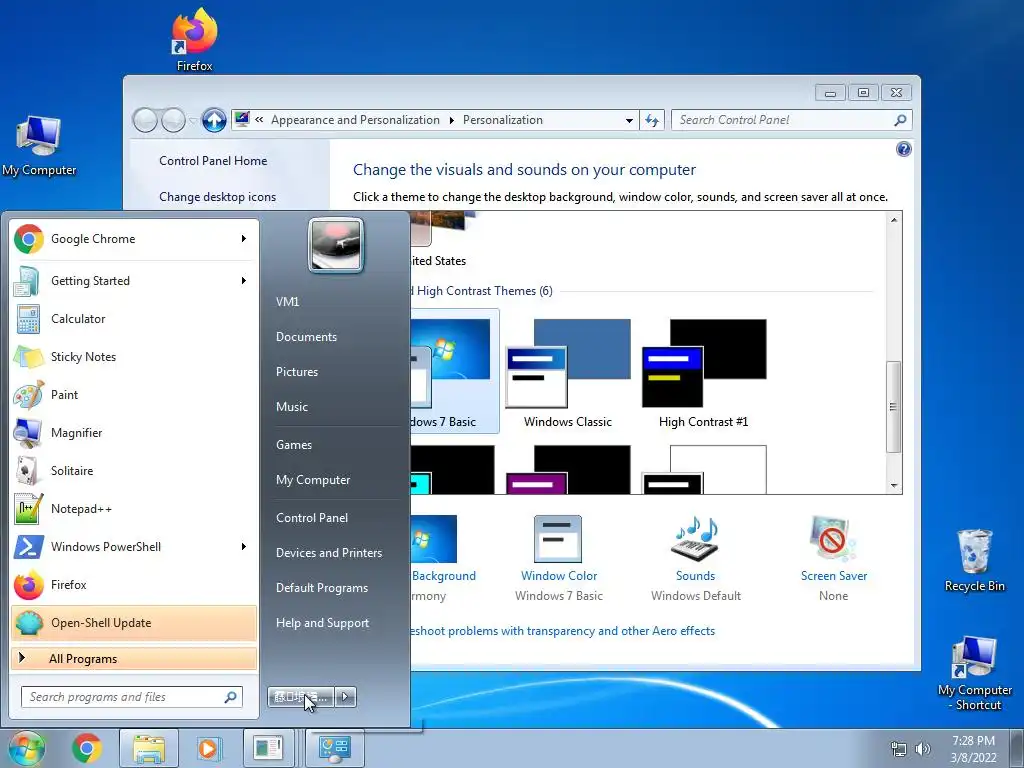
Task: Open Help and Support from Start menu
Action: point(323,623)
